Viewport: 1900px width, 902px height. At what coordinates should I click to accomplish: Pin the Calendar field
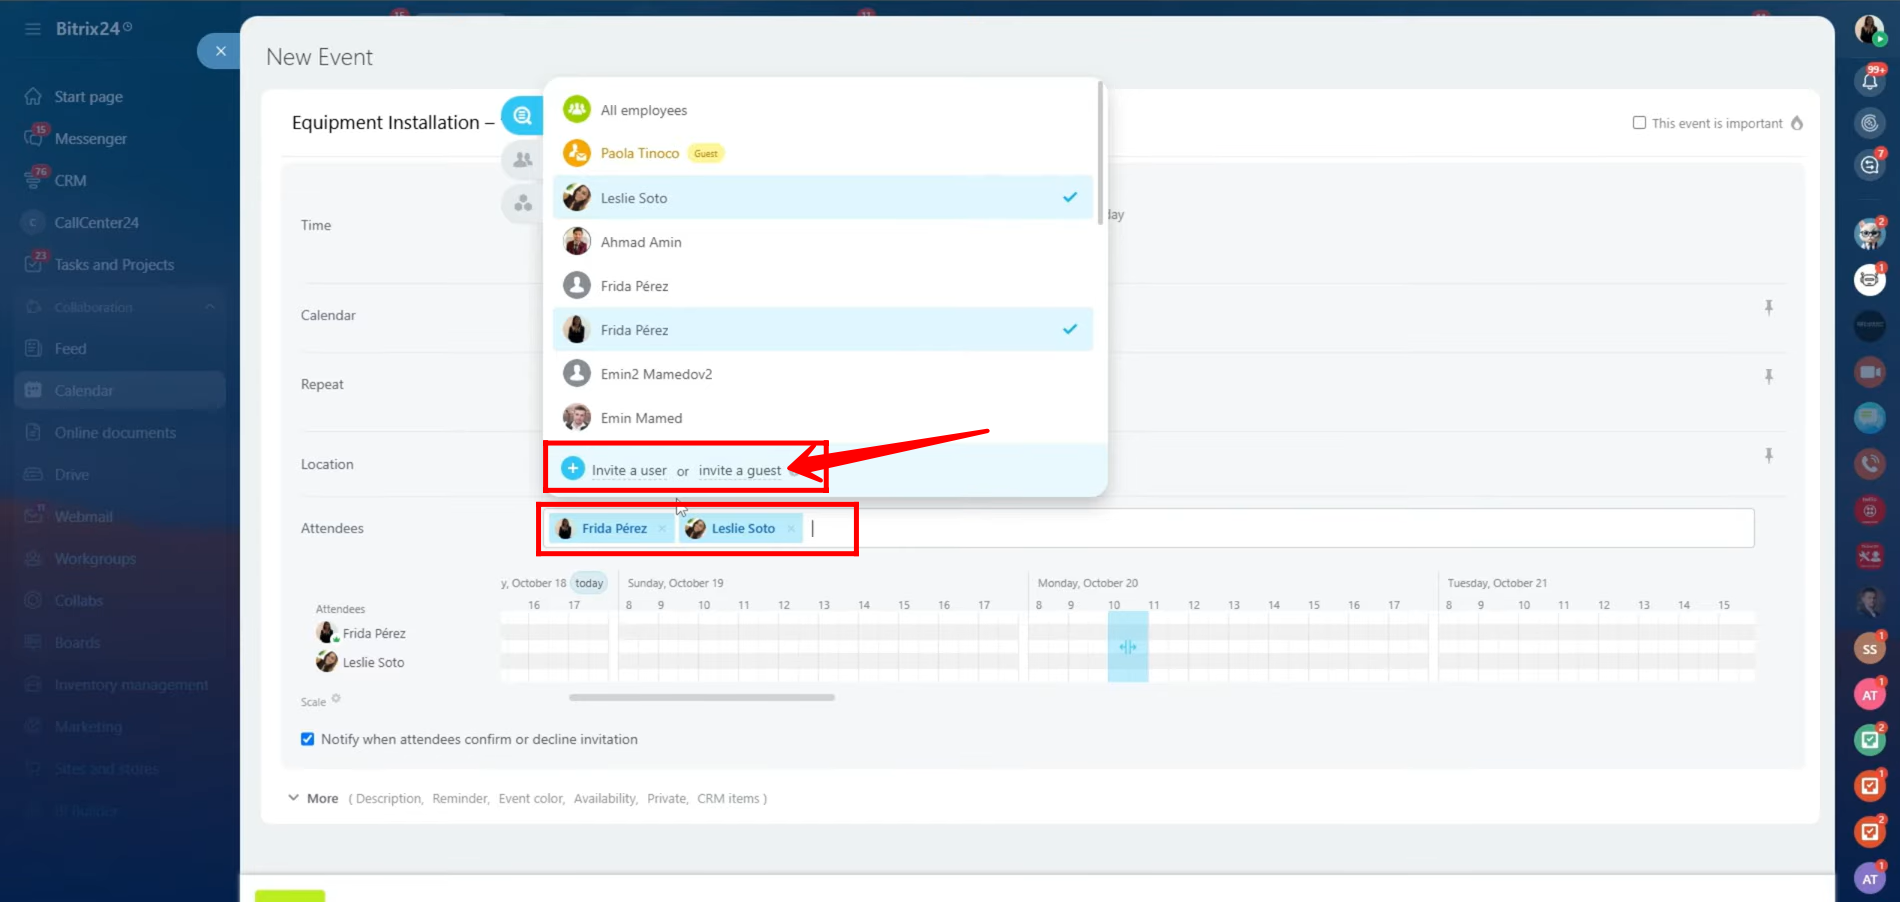[x=1768, y=308]
